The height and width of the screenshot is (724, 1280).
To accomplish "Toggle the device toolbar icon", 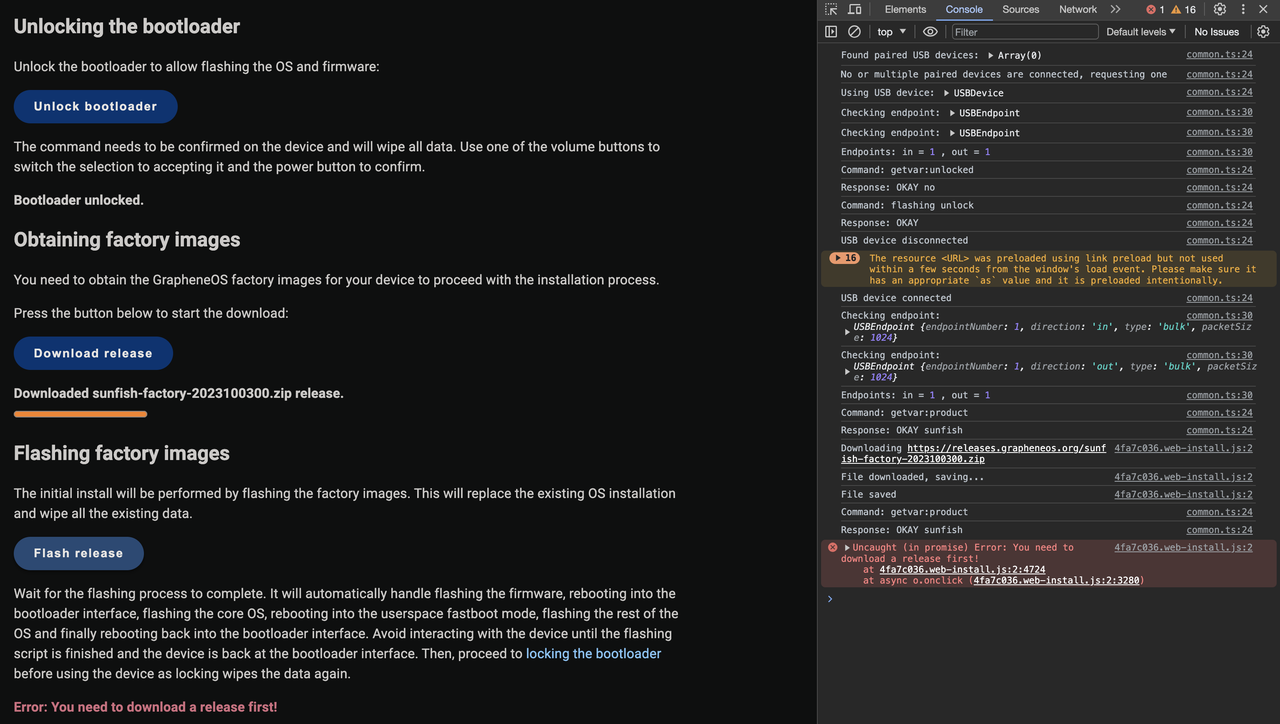I will point(855,9).
